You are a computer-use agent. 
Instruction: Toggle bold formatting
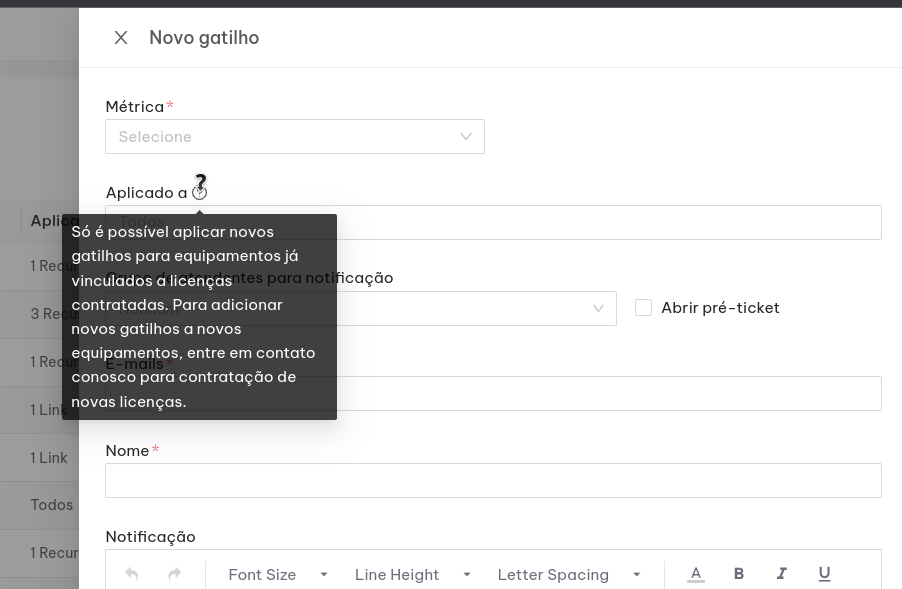[739, 574]
